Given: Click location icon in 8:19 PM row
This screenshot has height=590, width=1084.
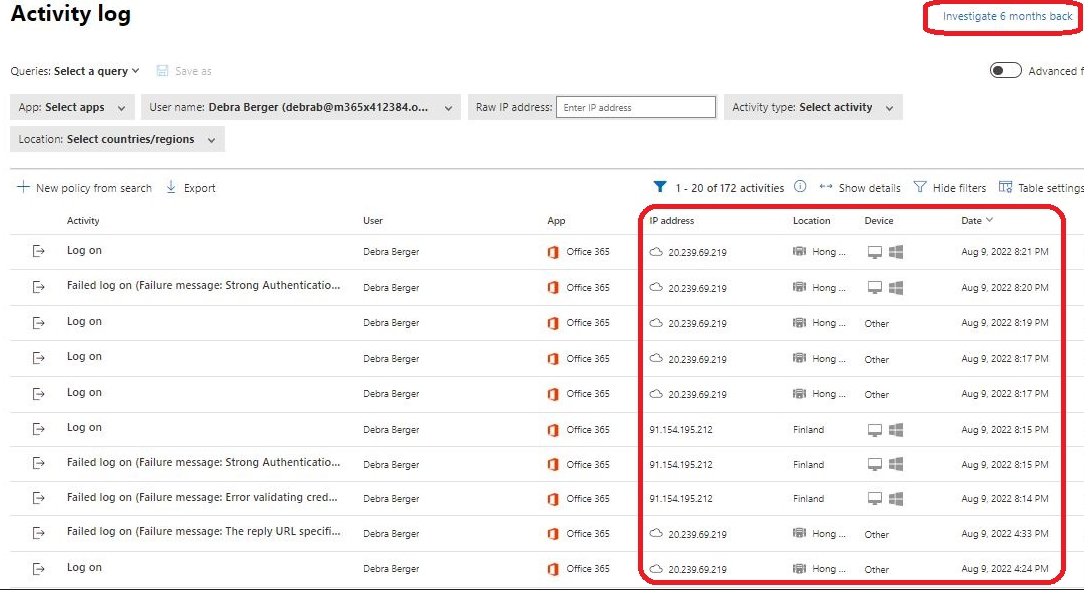Looking at the screenshot, I should [x=799, y=322].
